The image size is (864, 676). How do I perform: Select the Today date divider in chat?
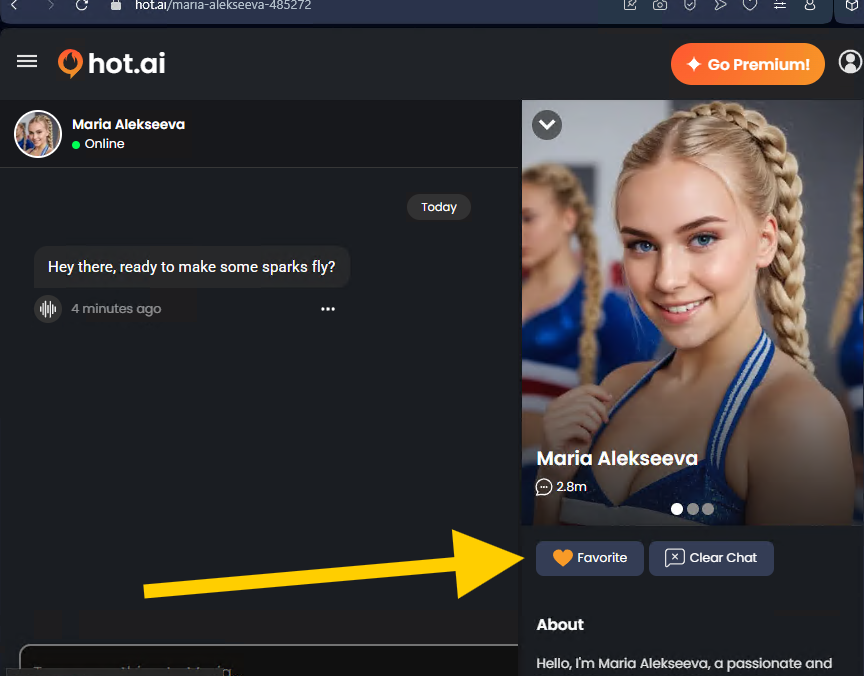pos(438,207)
